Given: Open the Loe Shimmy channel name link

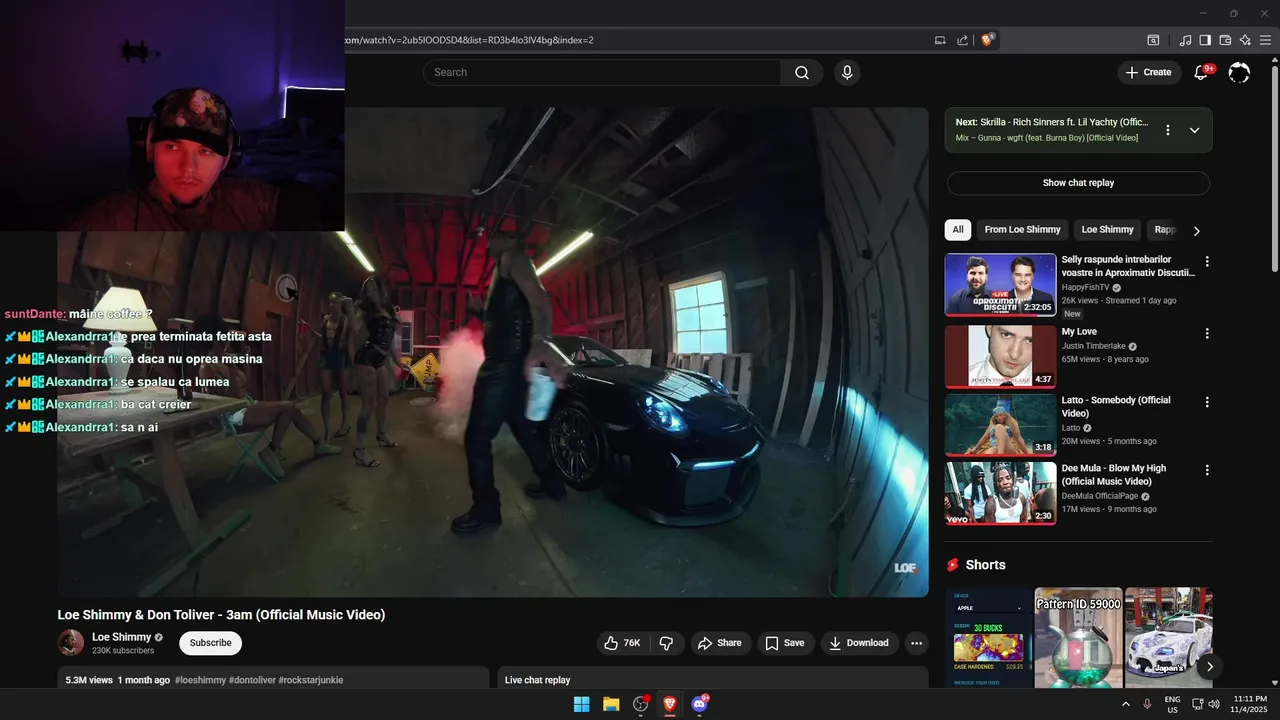Looking at the screenshot, I should coord(121,637).
